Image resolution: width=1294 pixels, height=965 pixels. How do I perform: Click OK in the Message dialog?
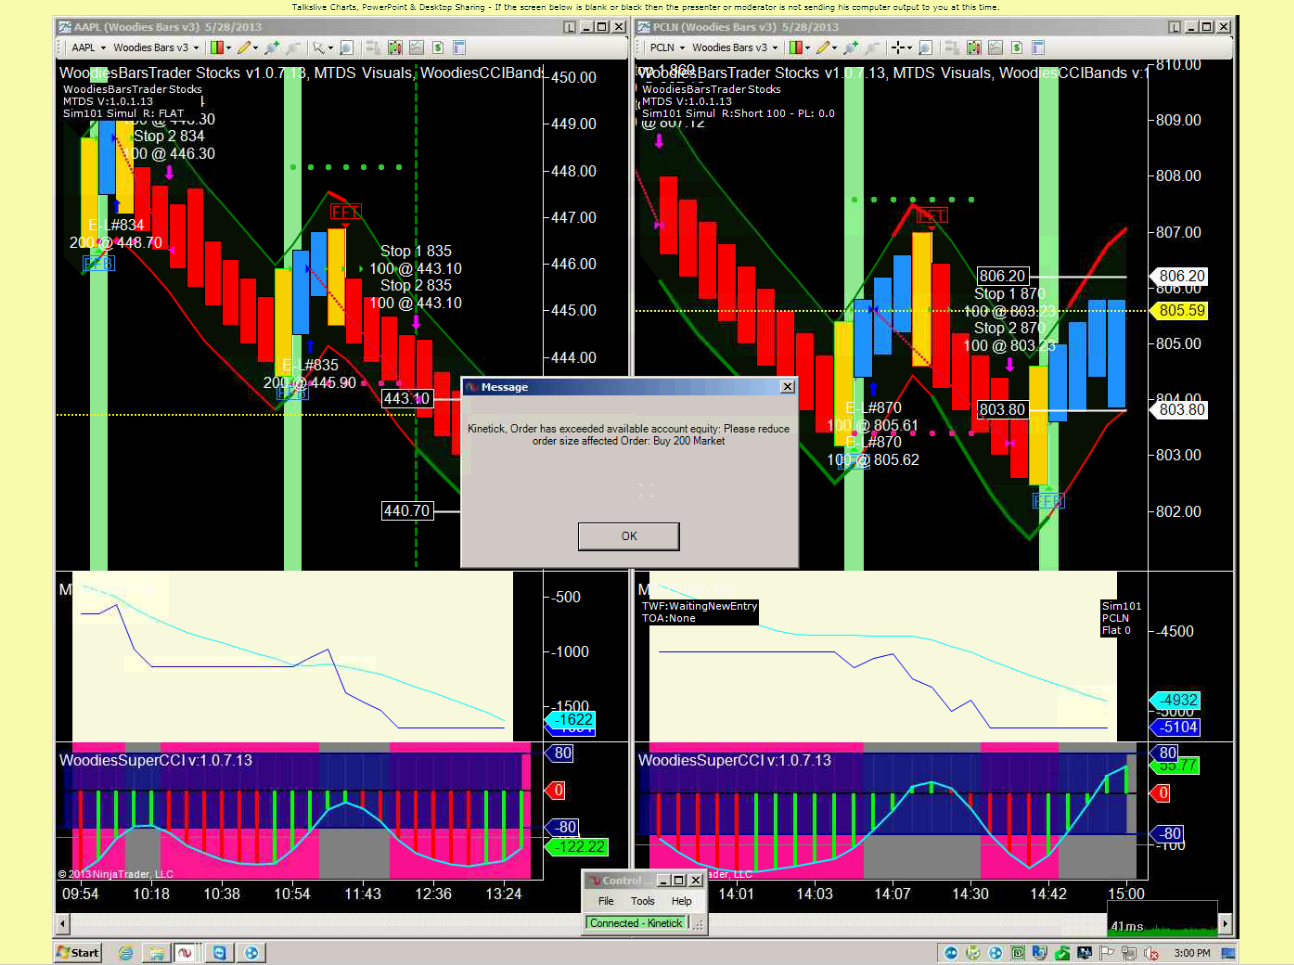[x=629, y=536]
